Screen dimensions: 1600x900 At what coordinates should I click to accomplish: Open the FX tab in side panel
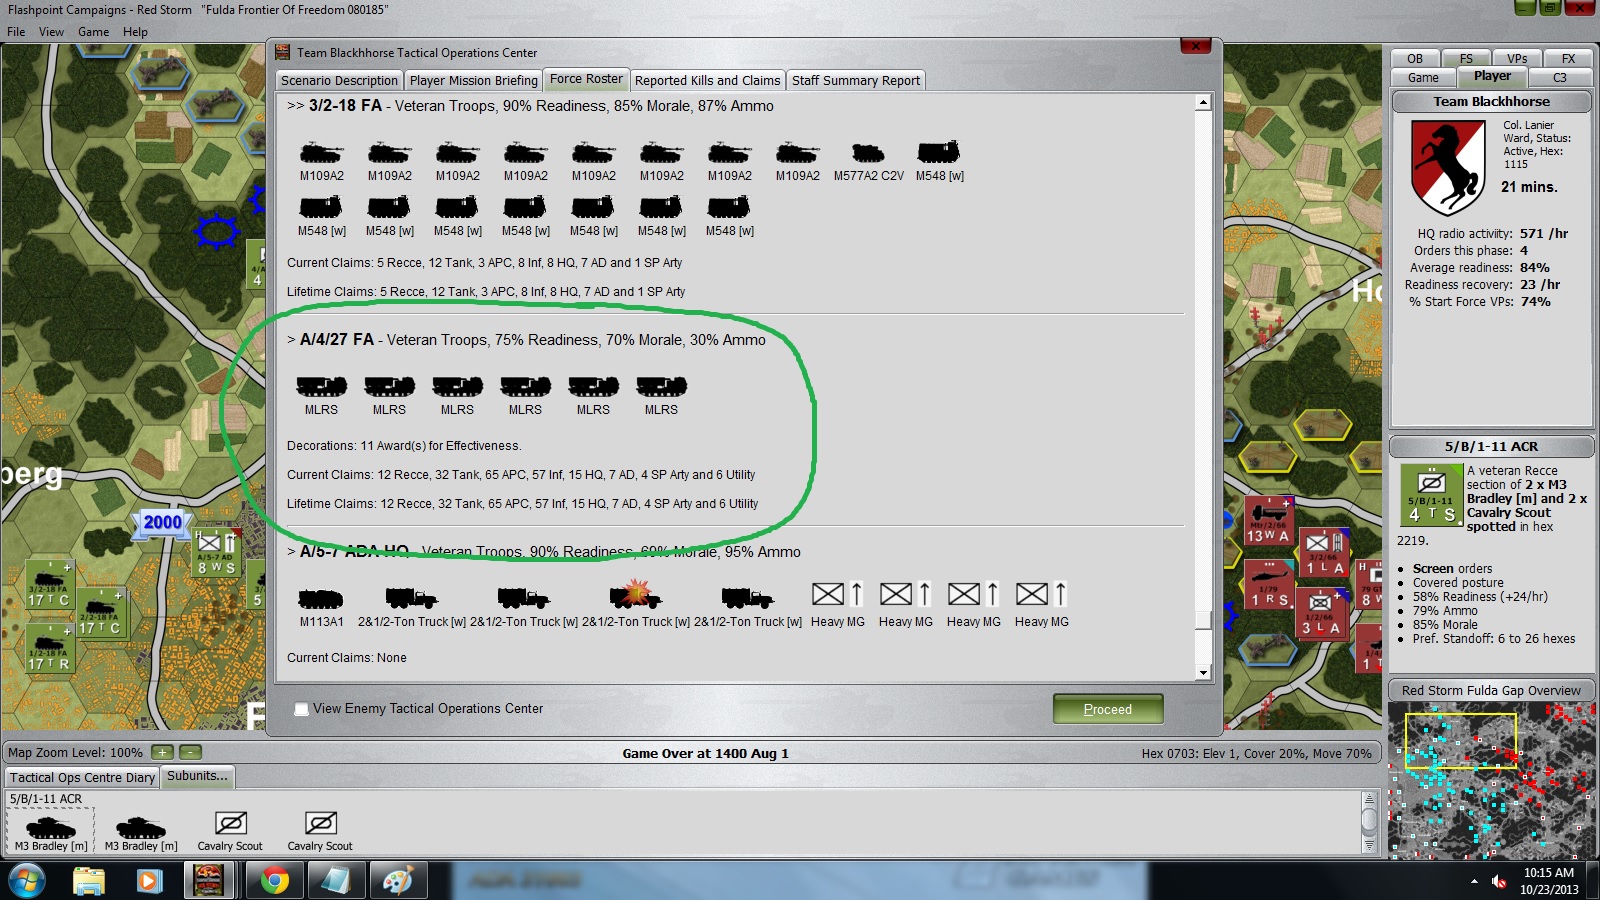(1568, 58)
